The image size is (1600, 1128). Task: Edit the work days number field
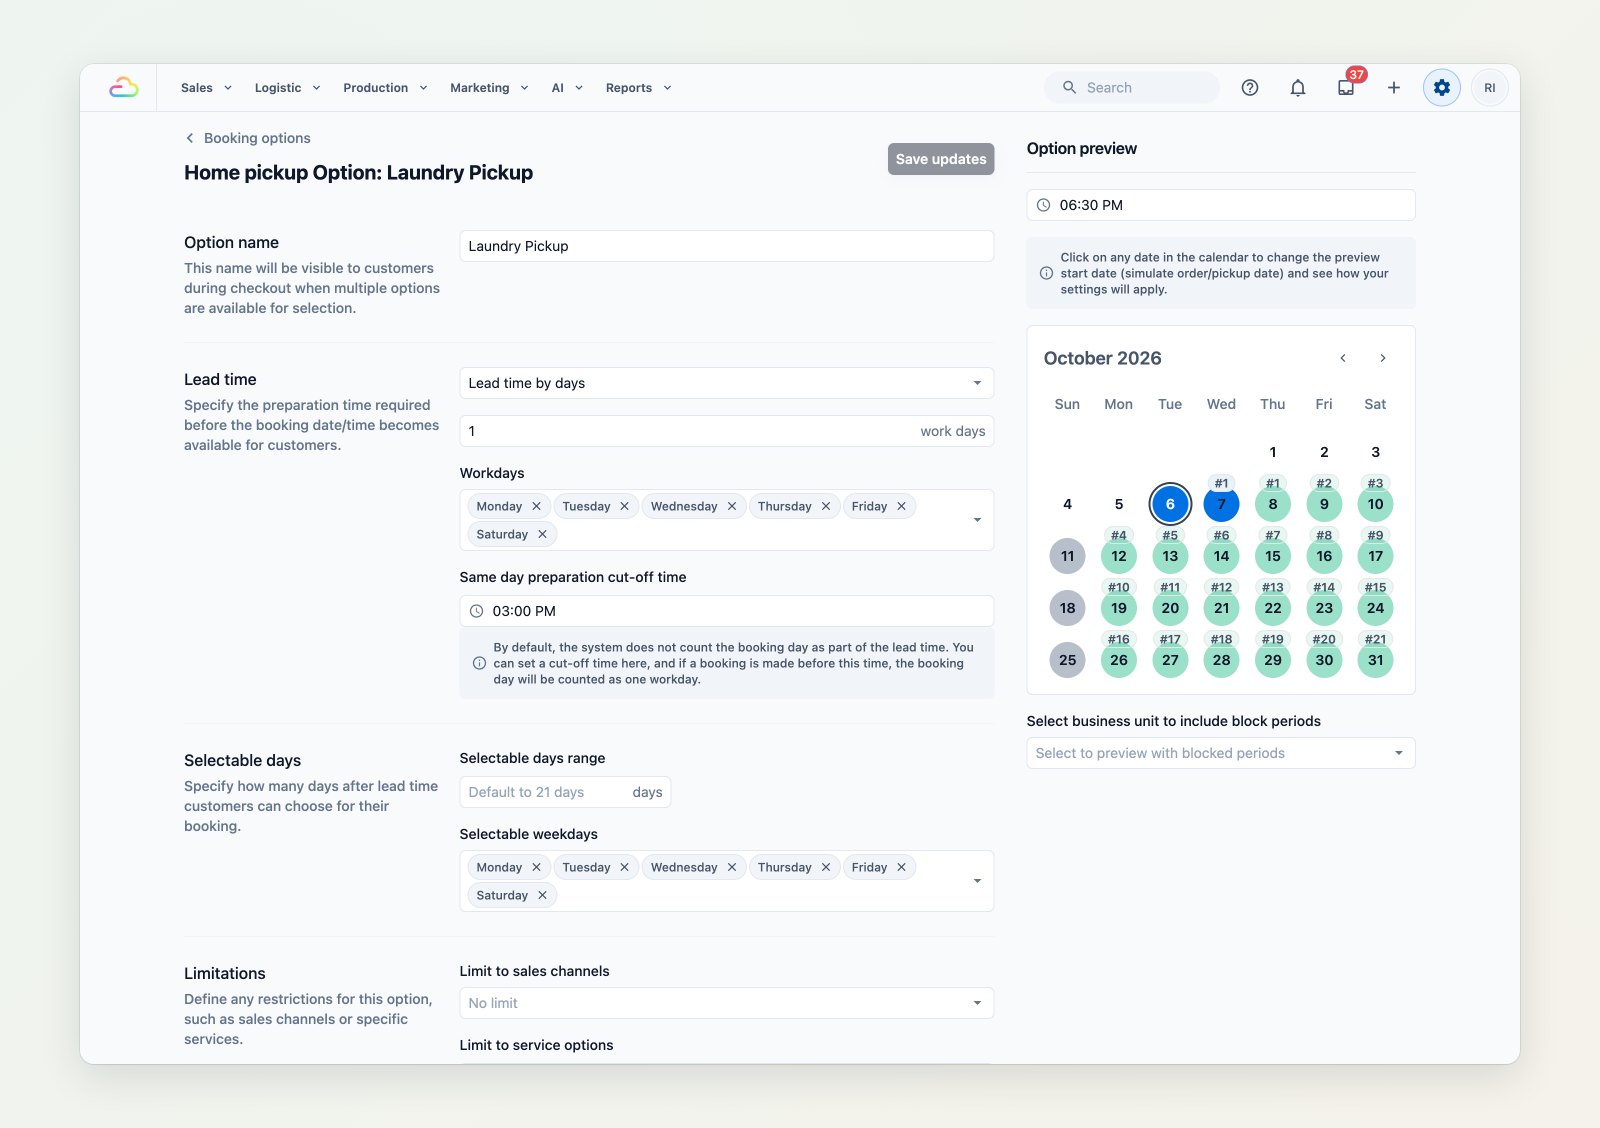726,431
